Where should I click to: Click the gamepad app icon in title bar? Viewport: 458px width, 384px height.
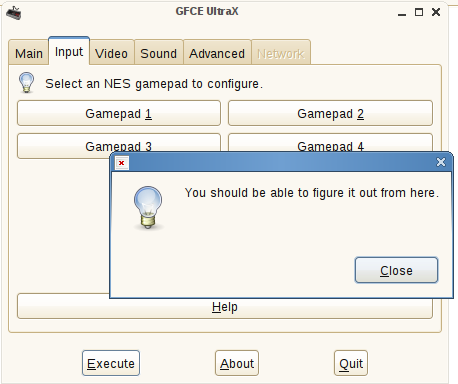(x=14, y=13)
